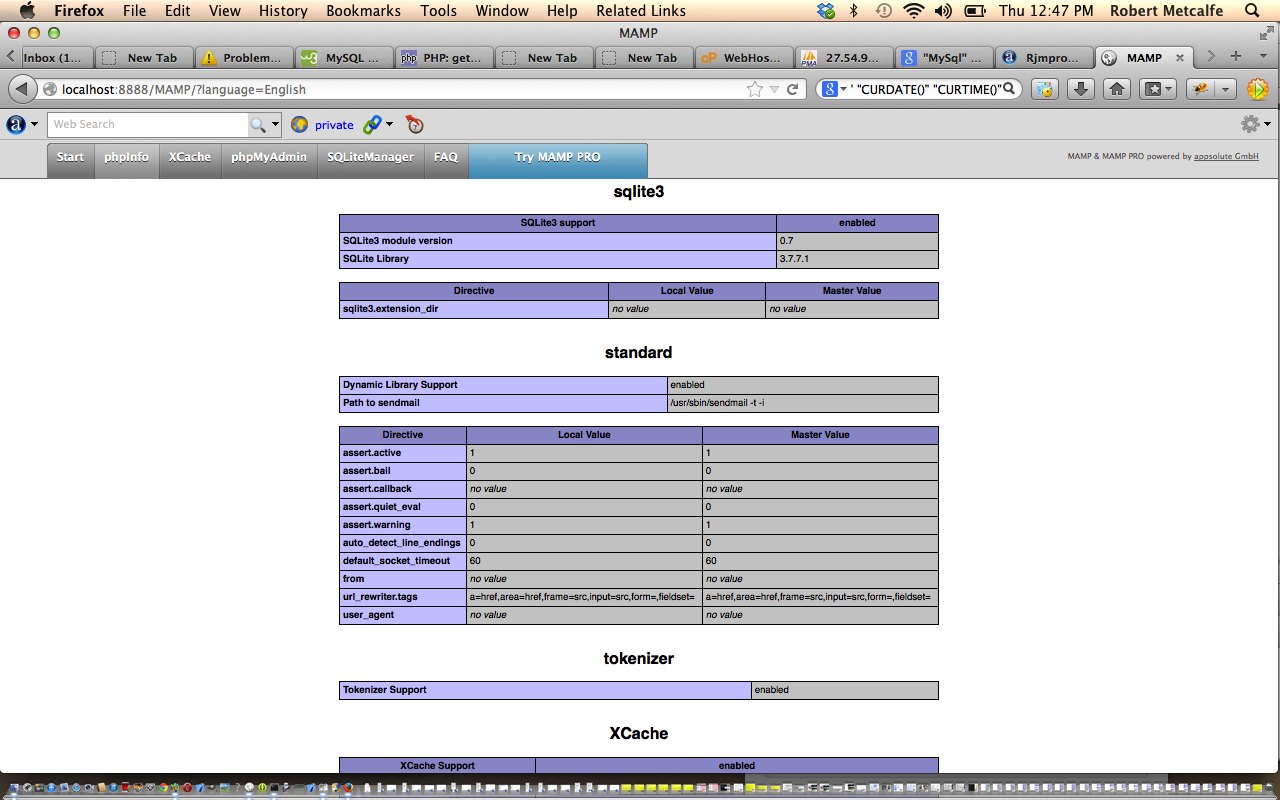The image size is (1280, 800).
Task: Switch to the Rjmpro... tab
Action: (1044, 57)
